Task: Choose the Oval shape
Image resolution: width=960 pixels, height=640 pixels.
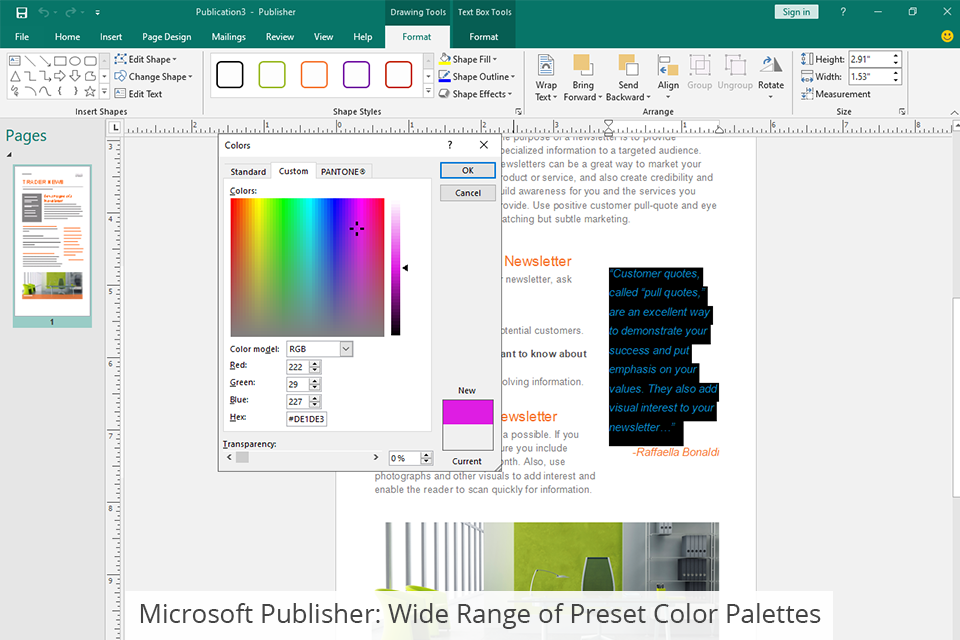Action: tap(75, 61)
